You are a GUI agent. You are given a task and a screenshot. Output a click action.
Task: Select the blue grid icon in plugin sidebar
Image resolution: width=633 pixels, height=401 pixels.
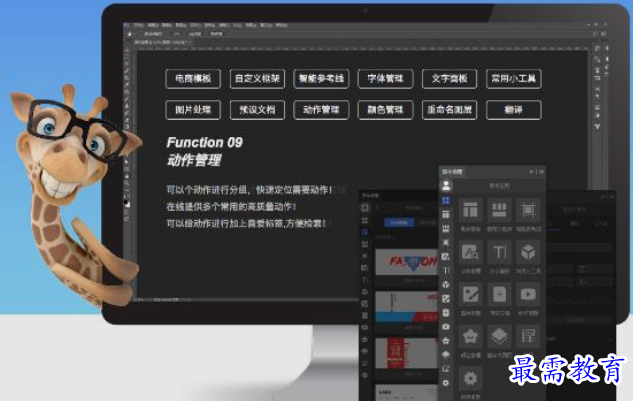click(446, 200)
